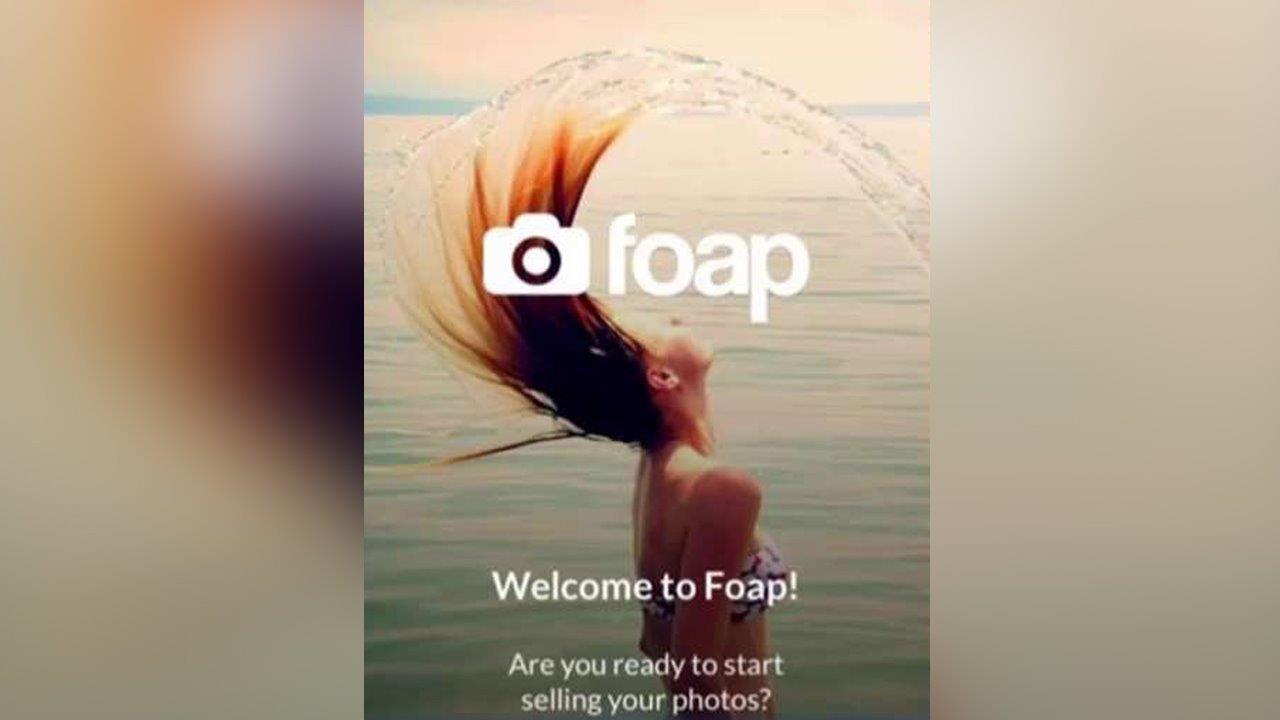Tap the woman's ear in the photo
1280x720 pixels.
660,377
